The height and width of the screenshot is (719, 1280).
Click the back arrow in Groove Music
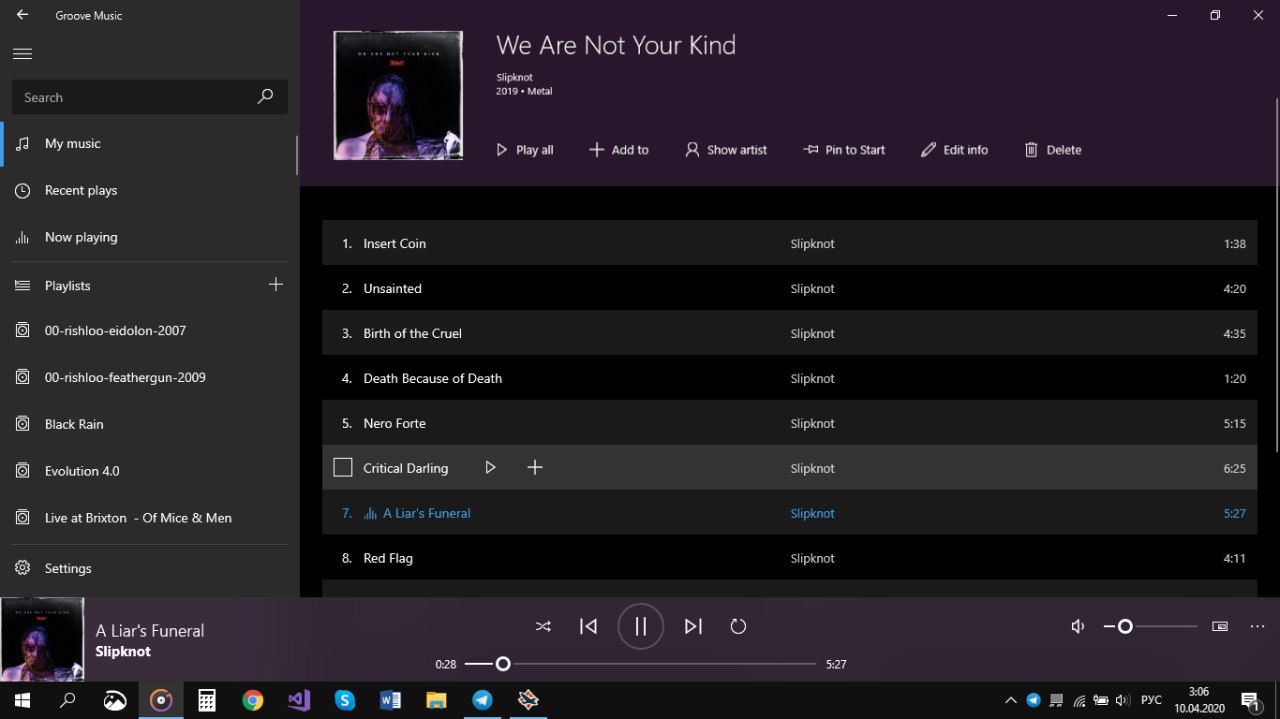(x=22, y=16)
